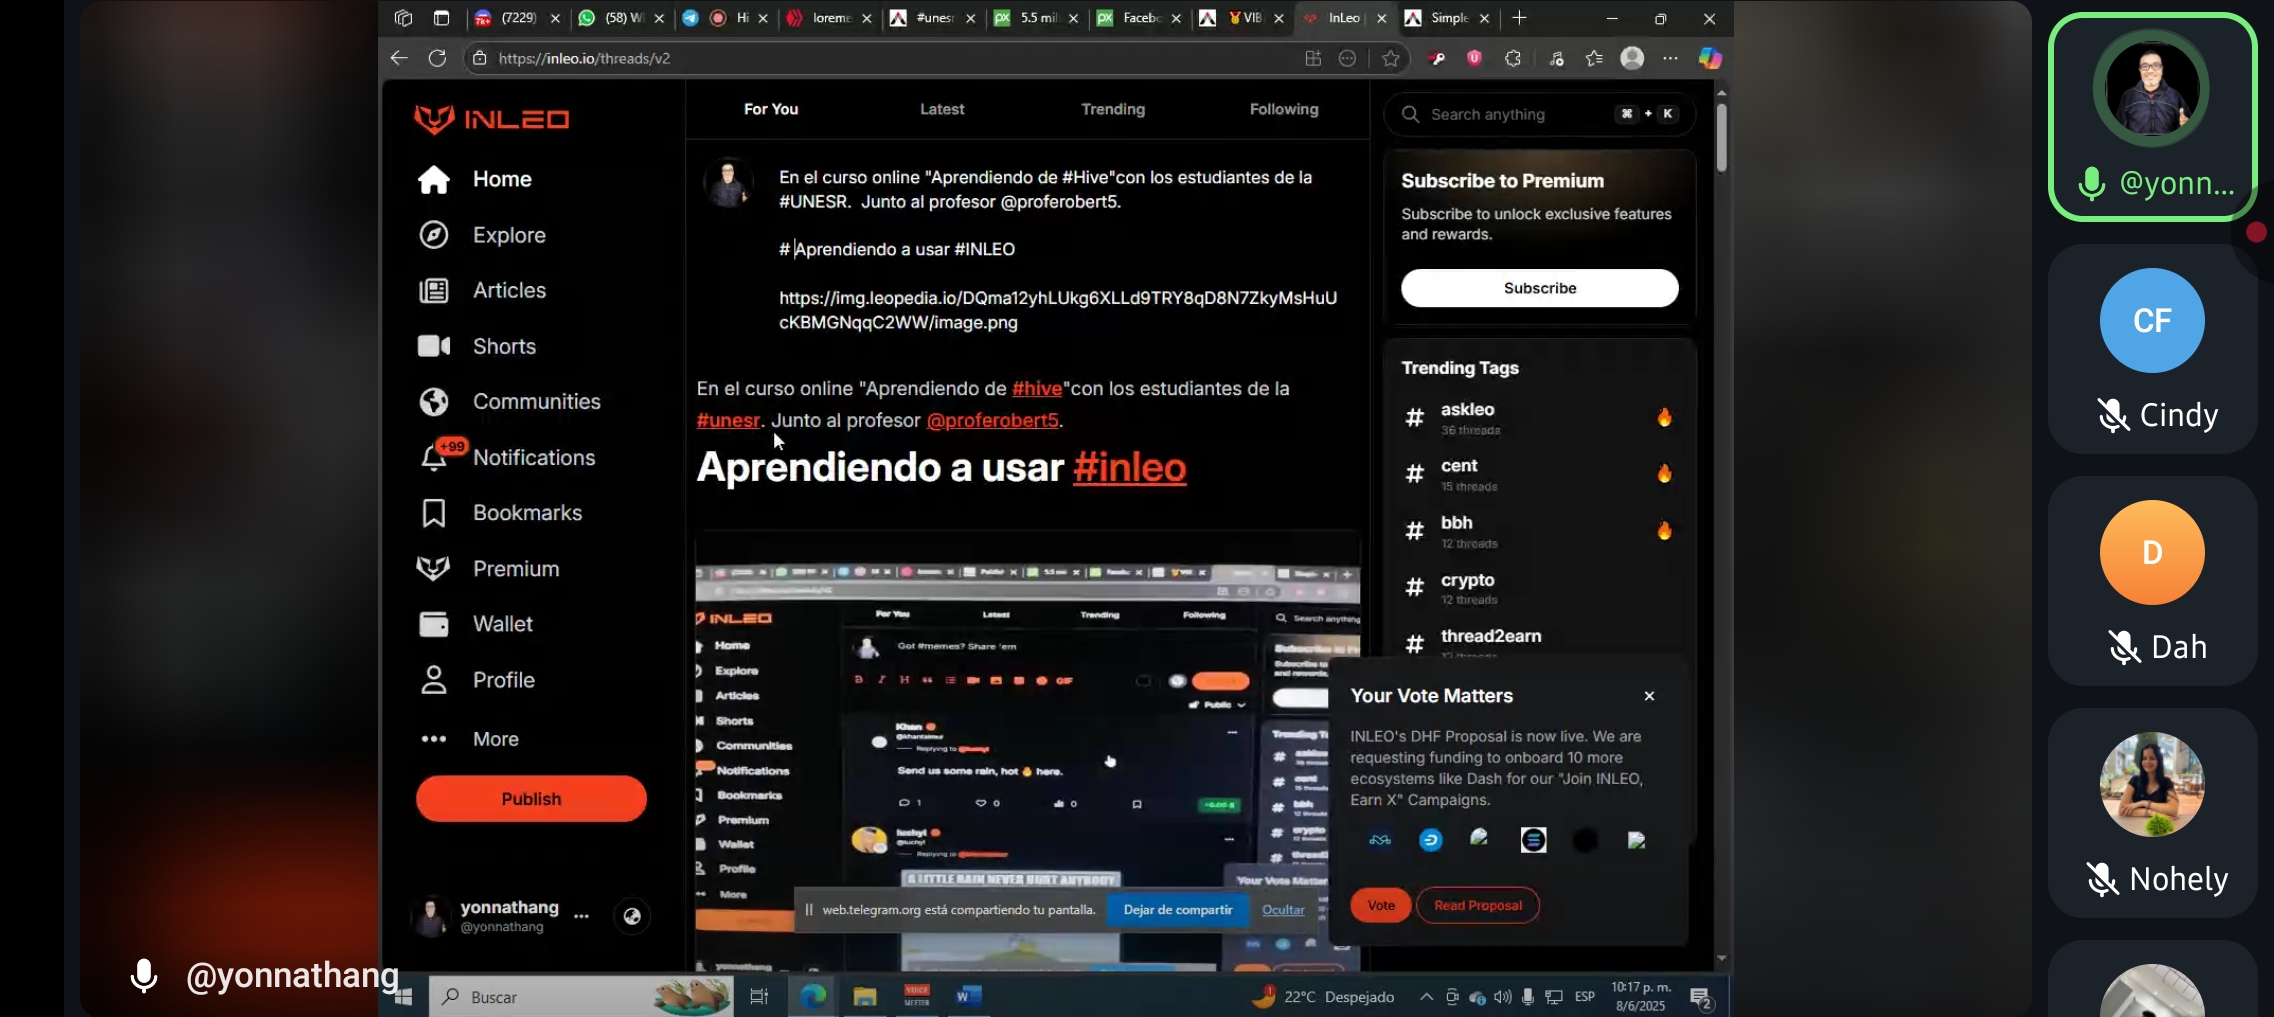
Task: Switch to the Trending tab
Action: pos(1112,109)
